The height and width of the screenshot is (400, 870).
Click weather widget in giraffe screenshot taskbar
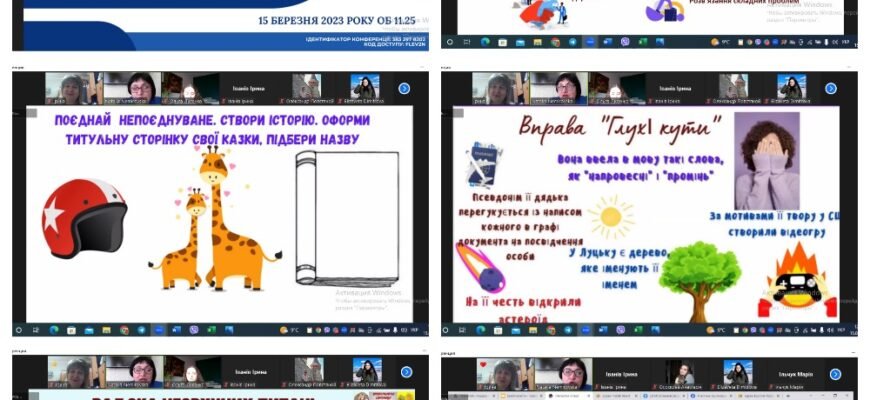290,330
